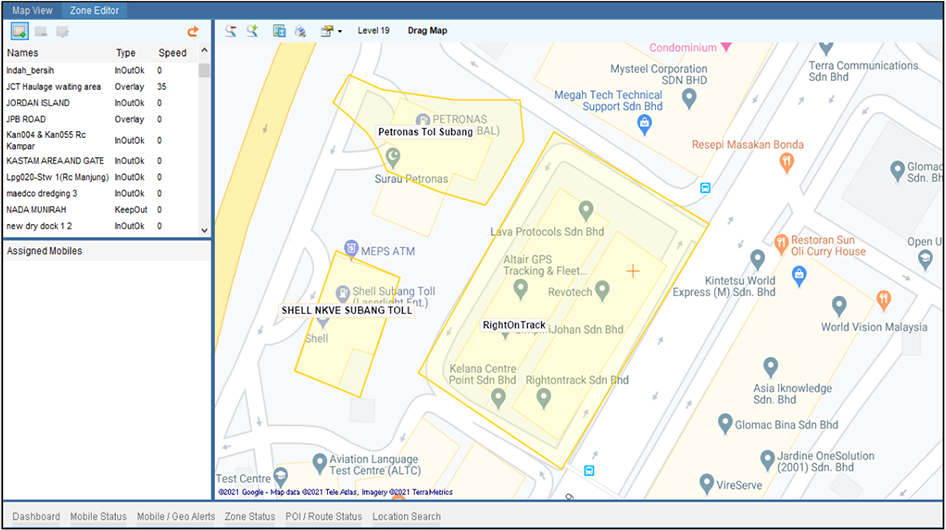This screenshot has width=946, height=530.
Task: Click the bus stop icon near Resepi Masakan Bonda
Action: click(x=705, y=188)
